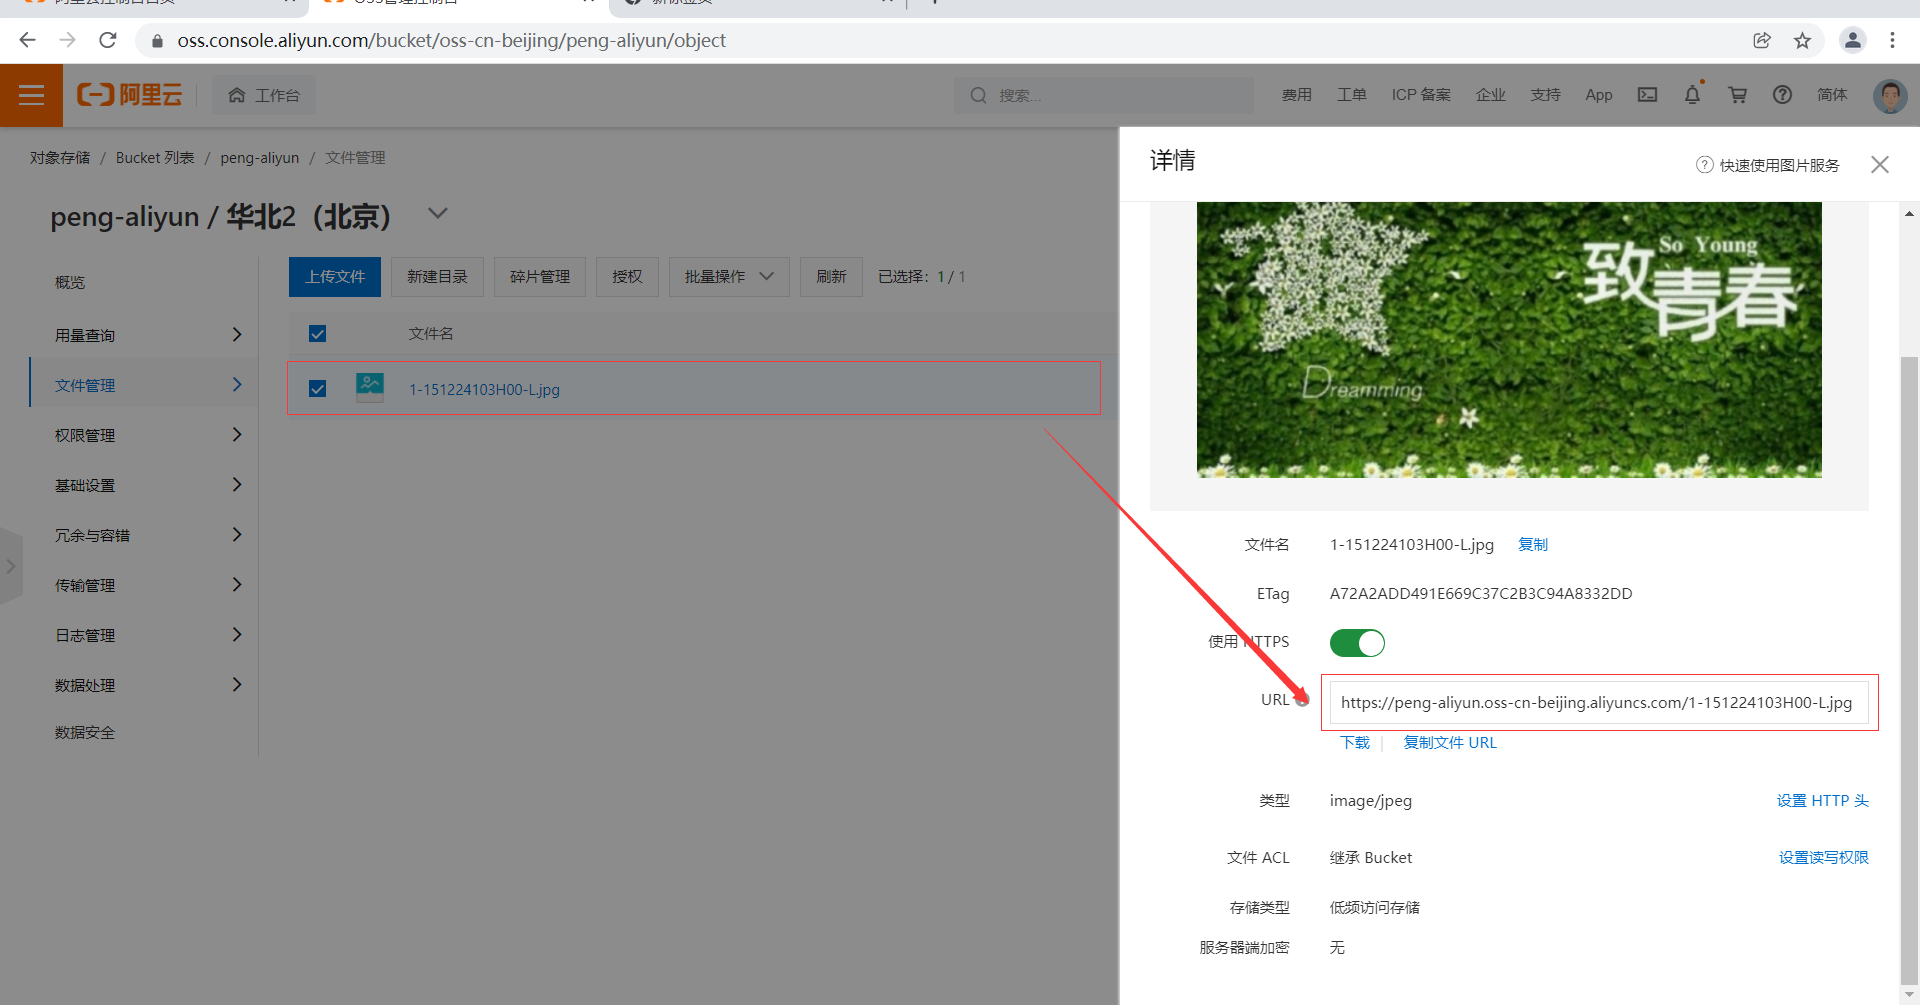Screen dimensions: 1920x1005
Task: Open the user account avatar
Action: pyautogui.click(x=1889, y=95)
